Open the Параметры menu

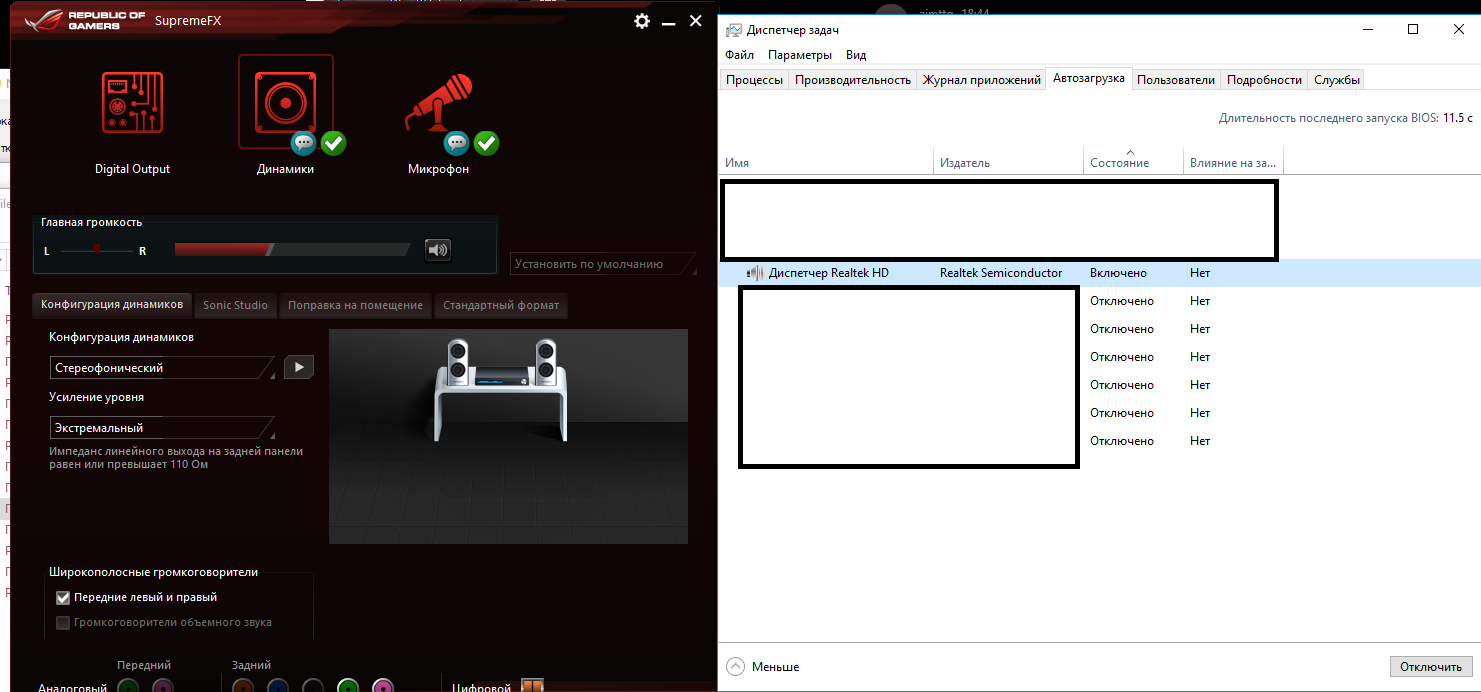point(800,55)
